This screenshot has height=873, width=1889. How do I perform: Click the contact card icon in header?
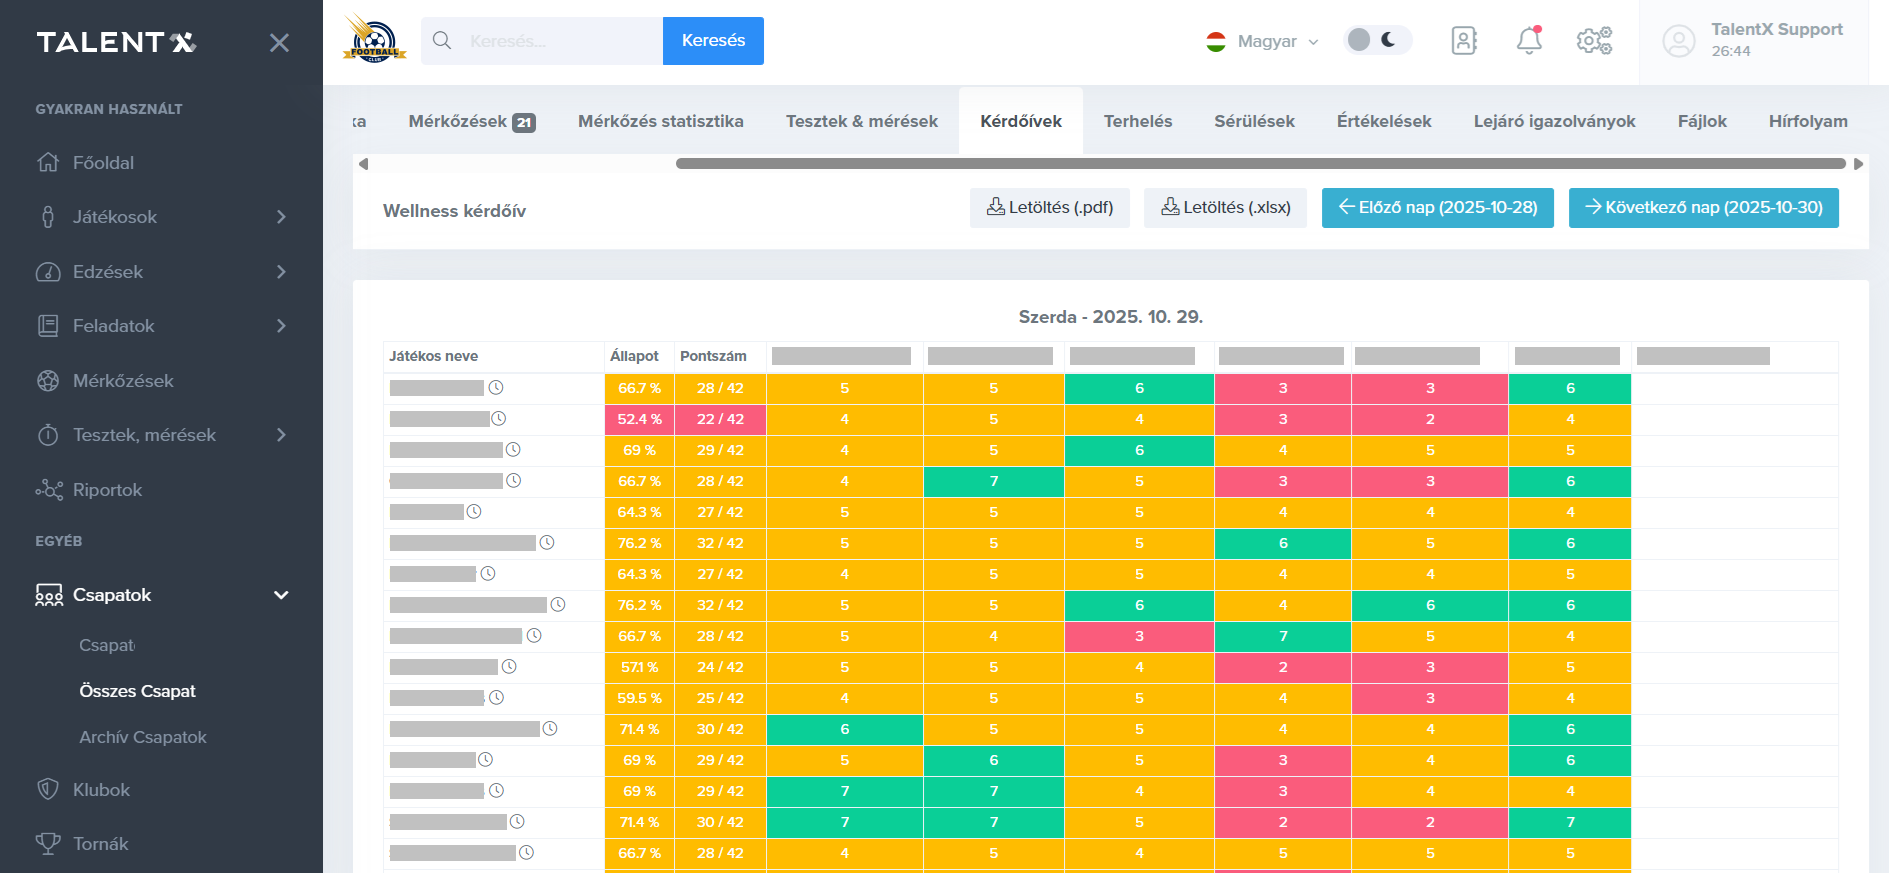(x=1464, y=41)
